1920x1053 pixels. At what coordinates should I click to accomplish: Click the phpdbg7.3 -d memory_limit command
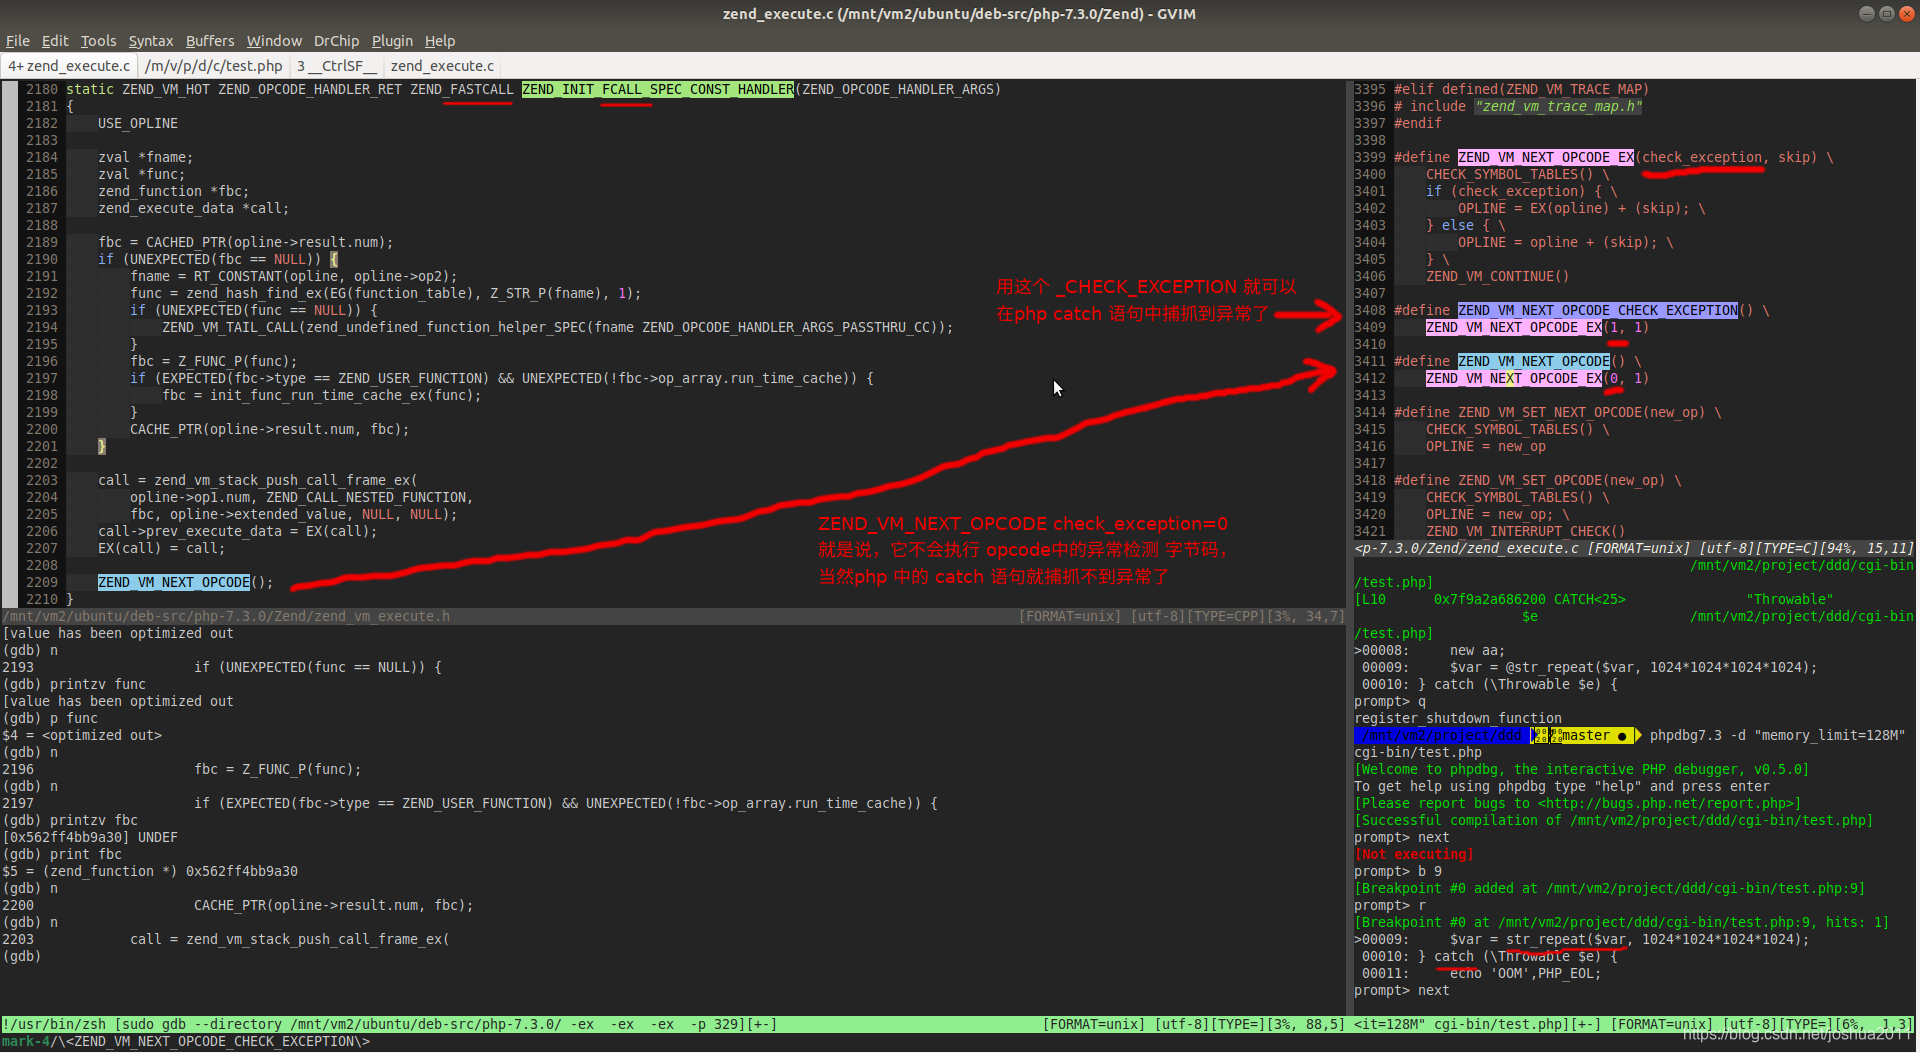click(x=1778, y=736)
